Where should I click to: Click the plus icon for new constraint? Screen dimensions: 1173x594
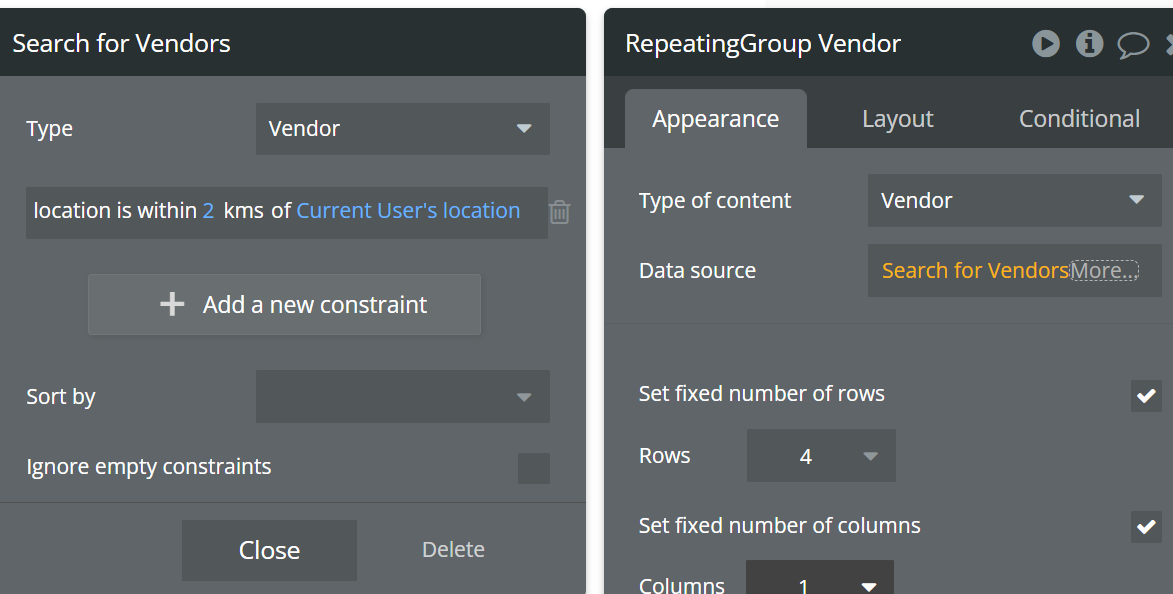pyautogui.click(x=172, y=305)
